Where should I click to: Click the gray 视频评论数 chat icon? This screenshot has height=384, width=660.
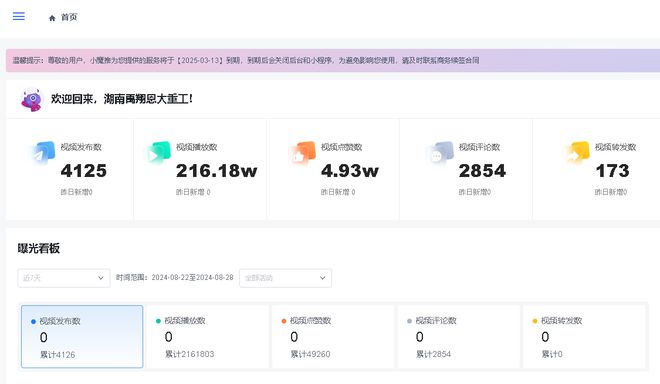442,152
